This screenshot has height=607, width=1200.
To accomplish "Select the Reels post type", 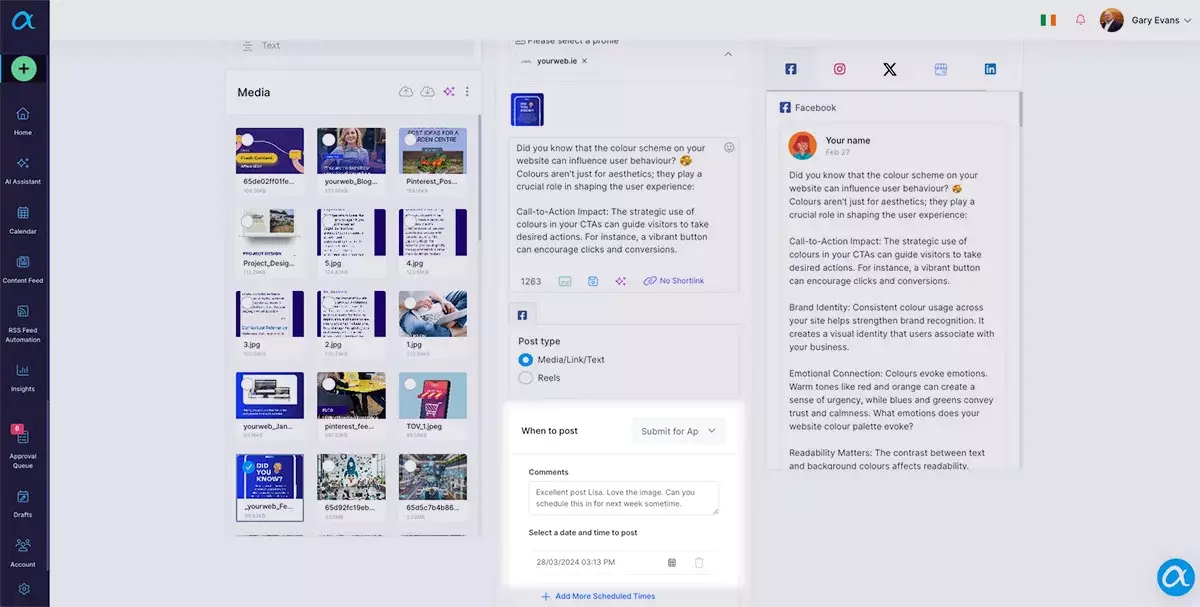I will [526, 378].
